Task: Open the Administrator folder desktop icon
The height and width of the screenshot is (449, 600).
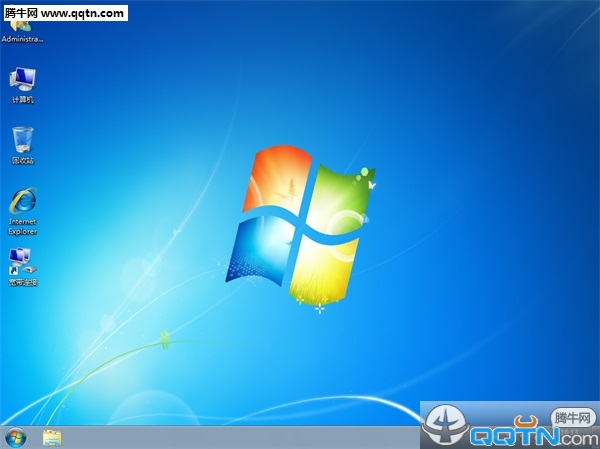Action: click(x=22, y=32)
